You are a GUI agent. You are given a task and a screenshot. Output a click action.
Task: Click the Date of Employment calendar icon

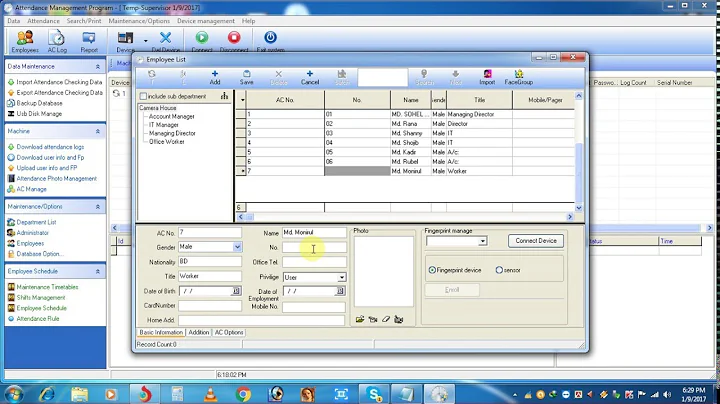(340, 291)
